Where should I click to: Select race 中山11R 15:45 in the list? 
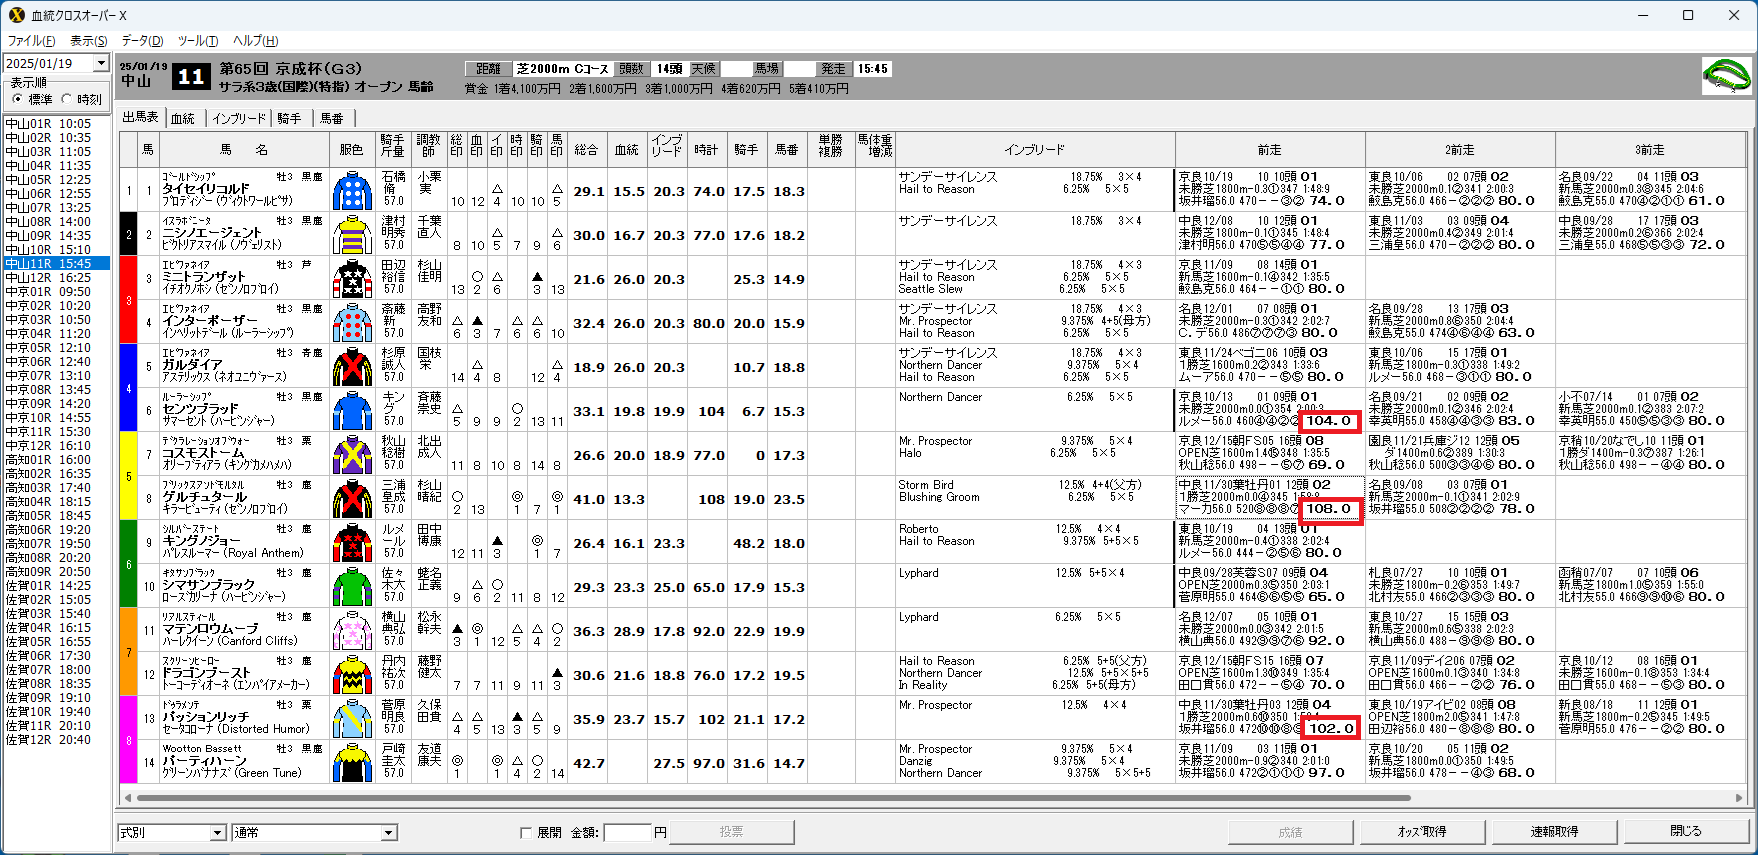pyautogui.click(x=56, y=264)
